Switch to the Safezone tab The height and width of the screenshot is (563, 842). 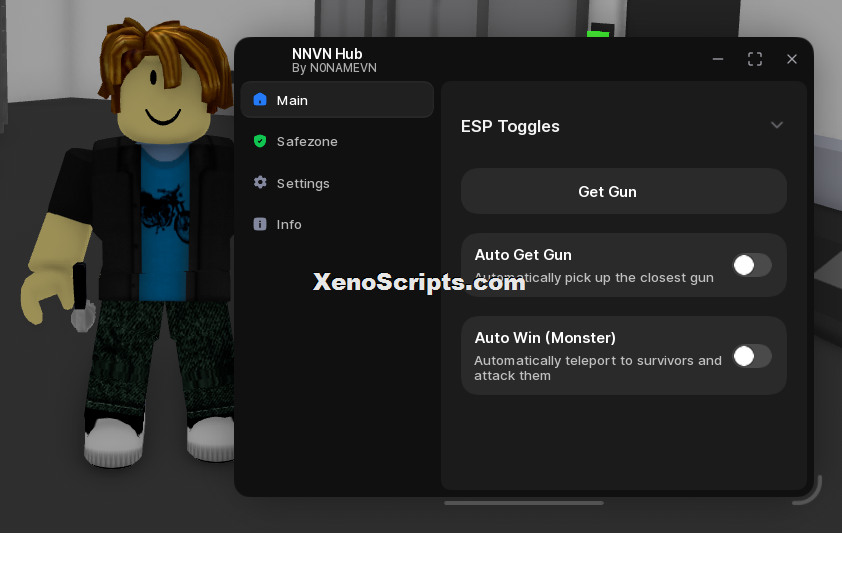(x=337, y=141)
